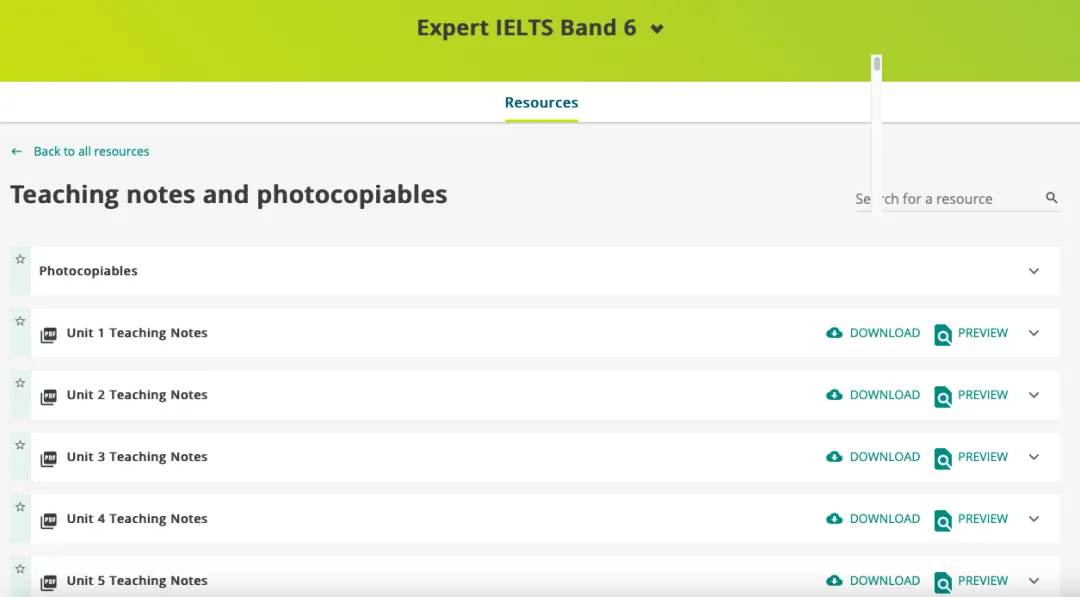This screenshot has width=1080, height=597.
Task: Click the back arrow icon
Action: click(x=17, y=152)
